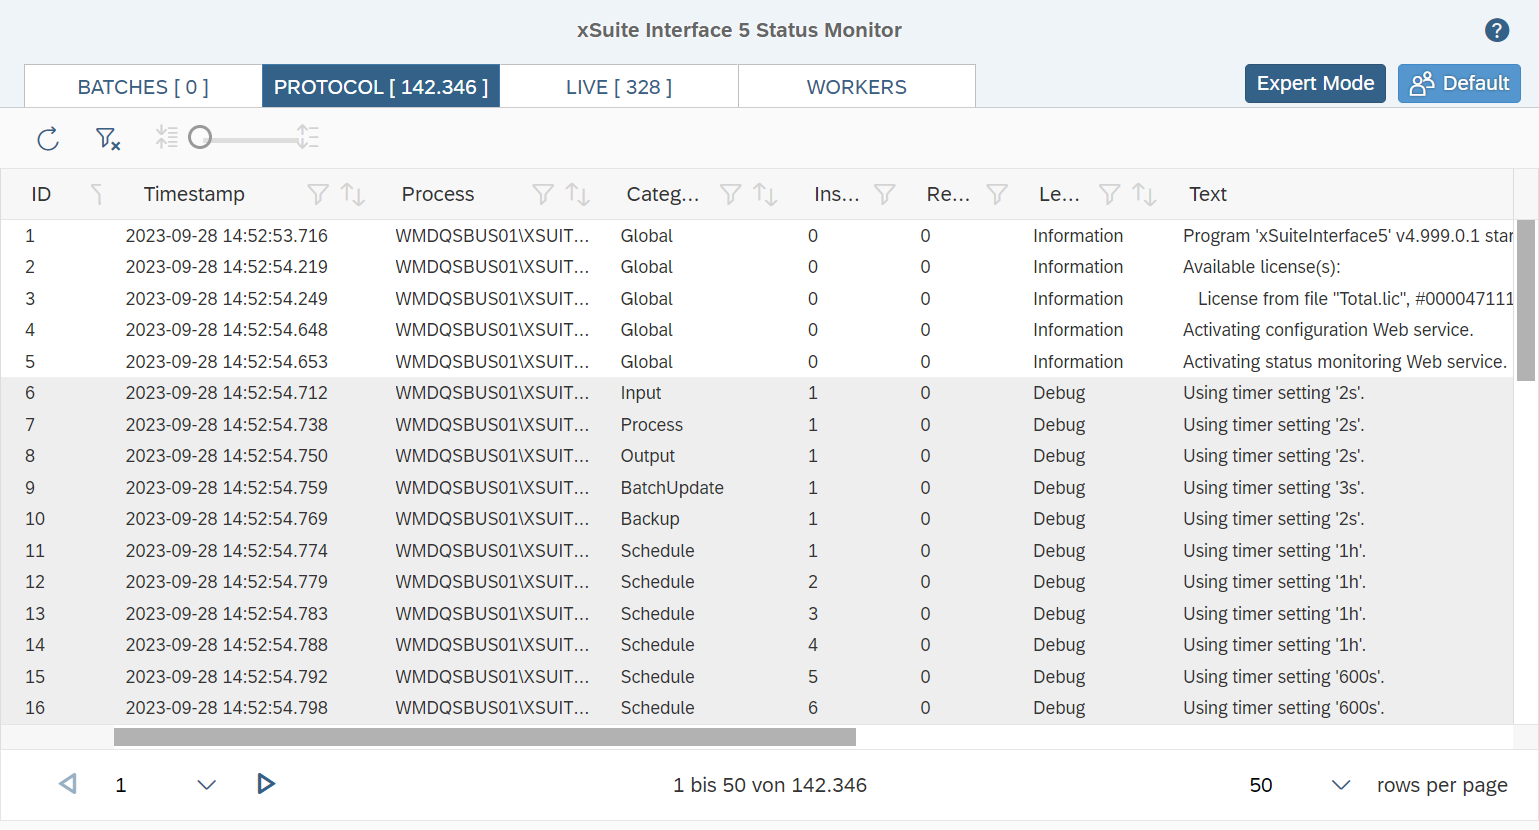Open the WORKERS tab
The height and width of the screenshot is (830, 1539).
(x=856, y=86)
